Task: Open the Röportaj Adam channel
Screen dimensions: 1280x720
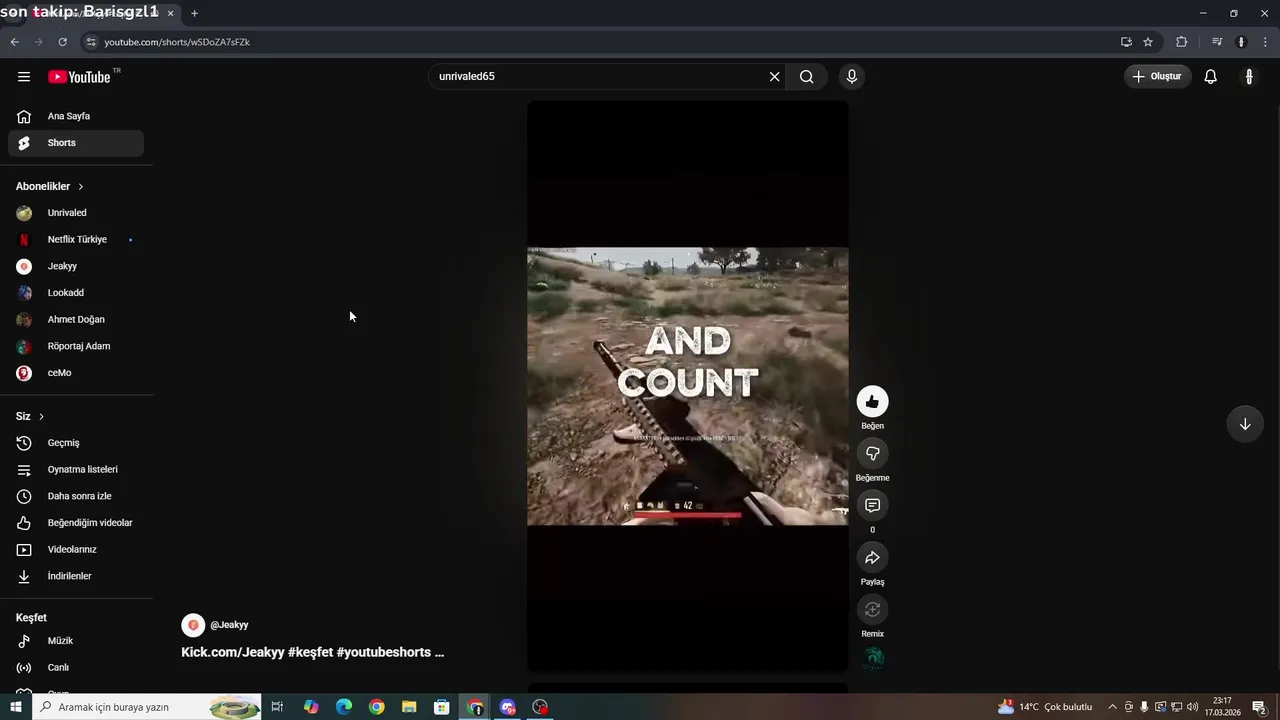Action: (x=76, y=346)
